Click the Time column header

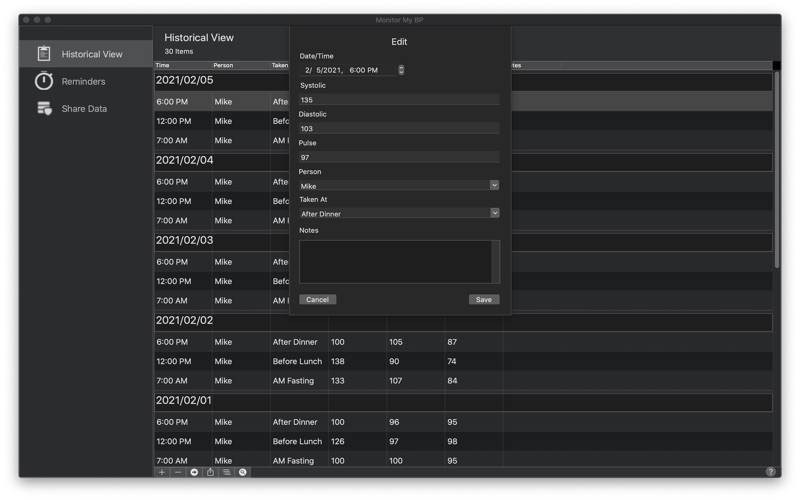pos(183,65)
